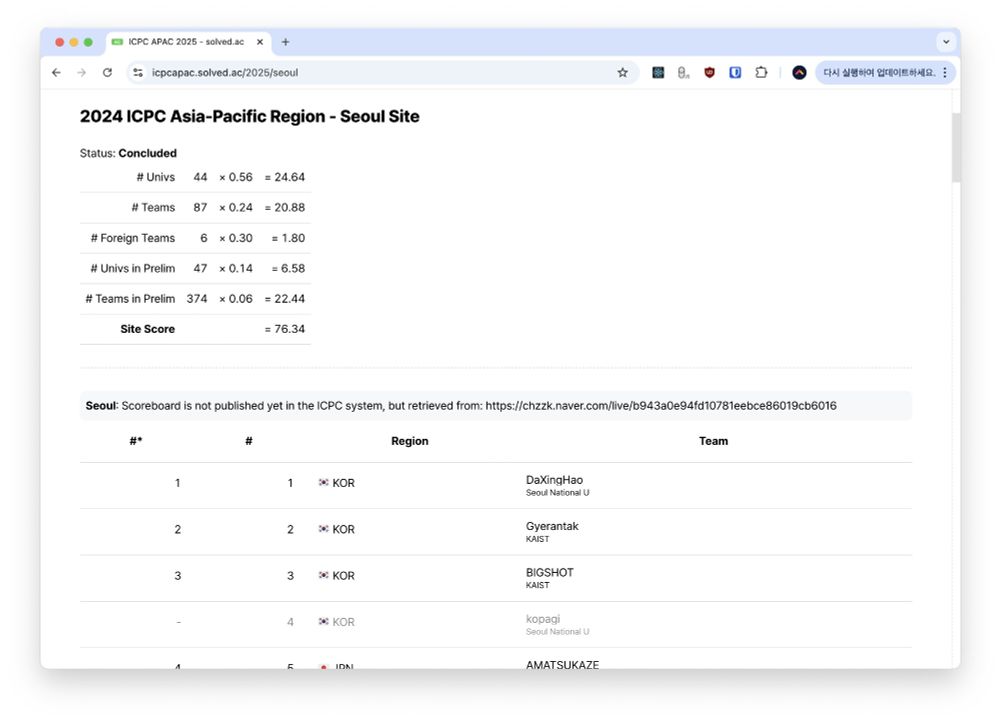Click the chzzk.naver.com live link text
This screenshot has width=1000, height=721.
click(661, 405)
